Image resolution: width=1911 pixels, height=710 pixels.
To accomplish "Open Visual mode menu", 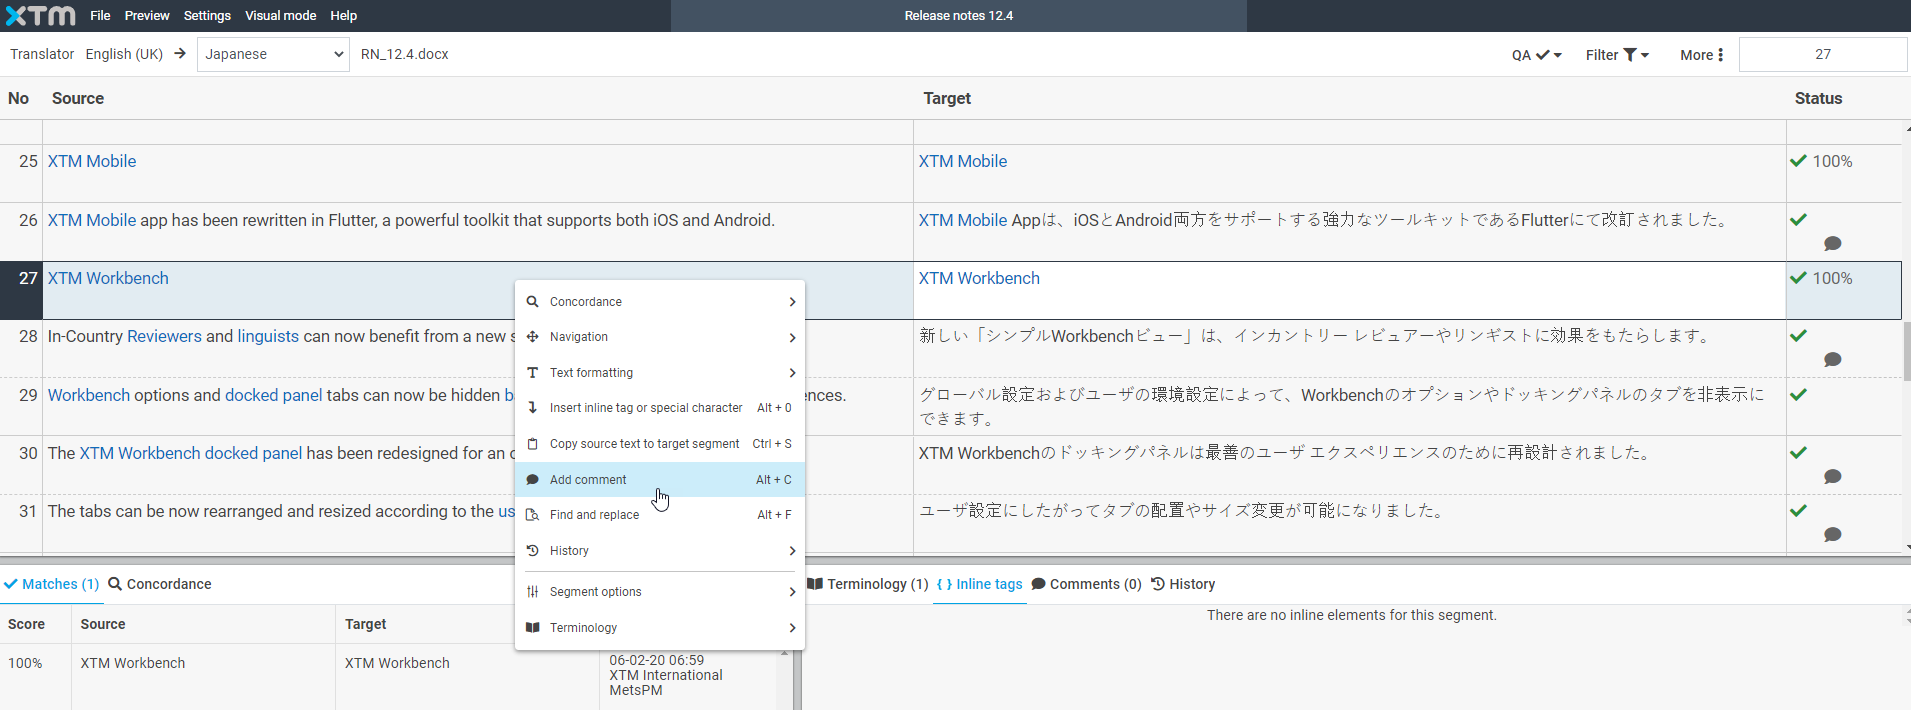I will (281, 16).
